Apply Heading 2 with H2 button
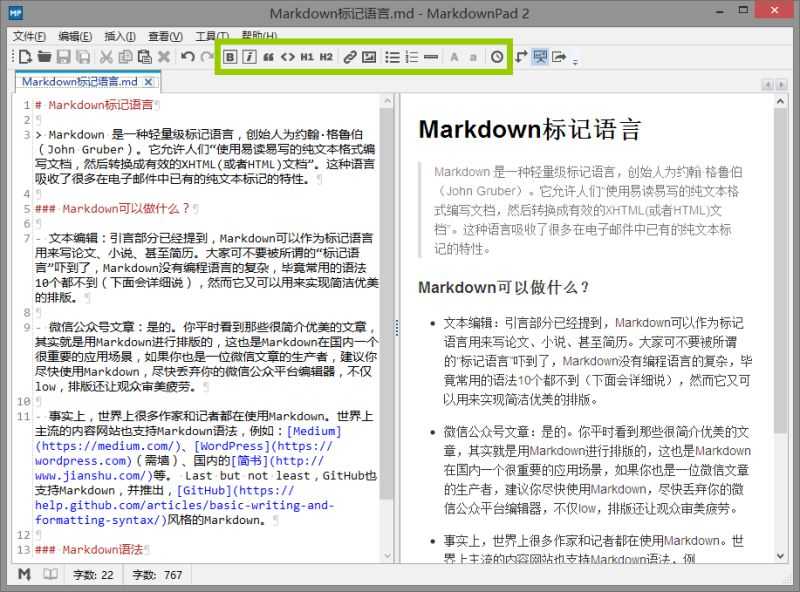The width and height of the screenshot is (800, 592). click(x=326, y=57)
